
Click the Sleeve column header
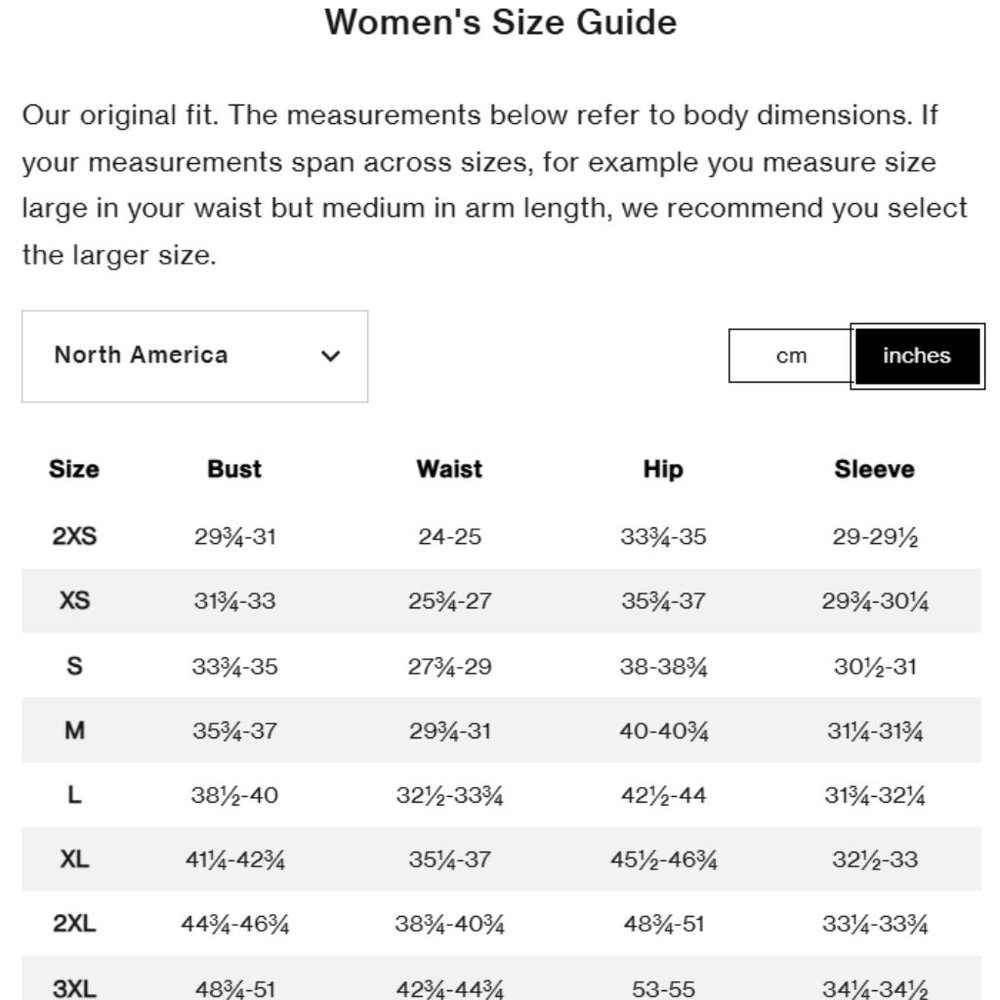[x=874, y=469]
